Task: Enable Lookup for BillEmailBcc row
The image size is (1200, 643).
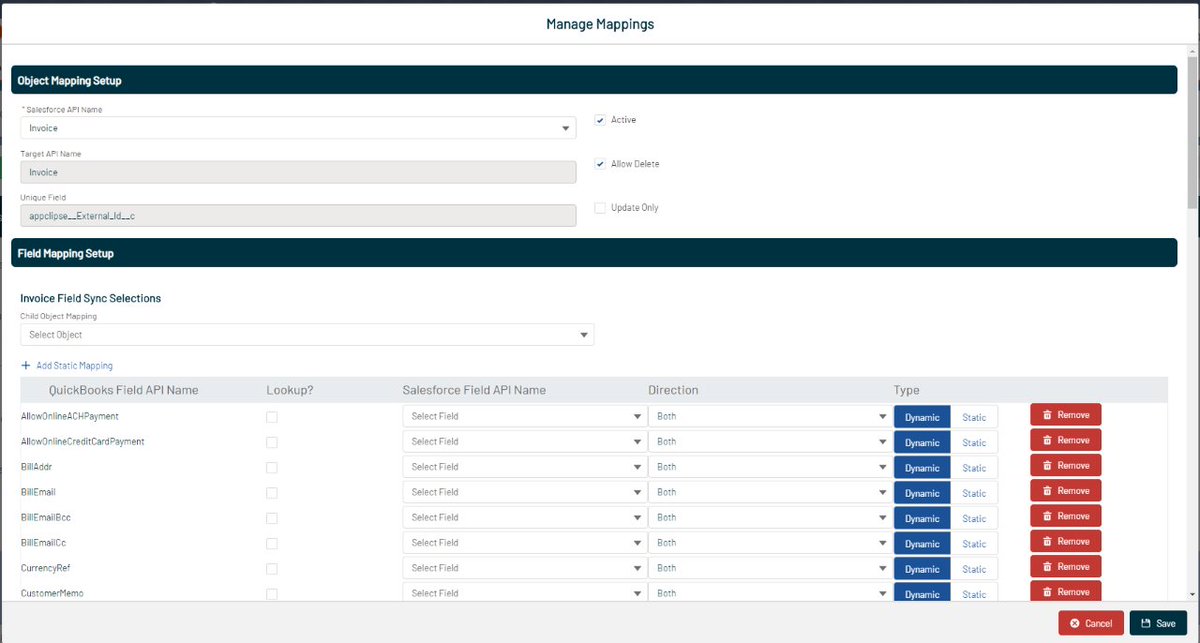Action: [272, 518]
